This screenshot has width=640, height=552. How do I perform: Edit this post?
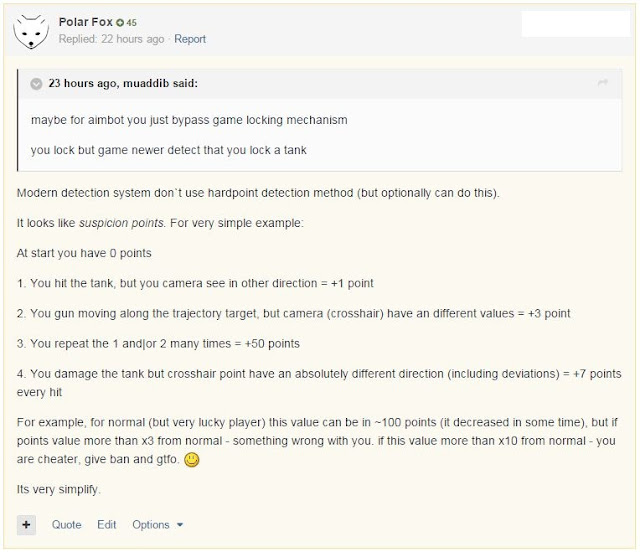tap(107, 525)
